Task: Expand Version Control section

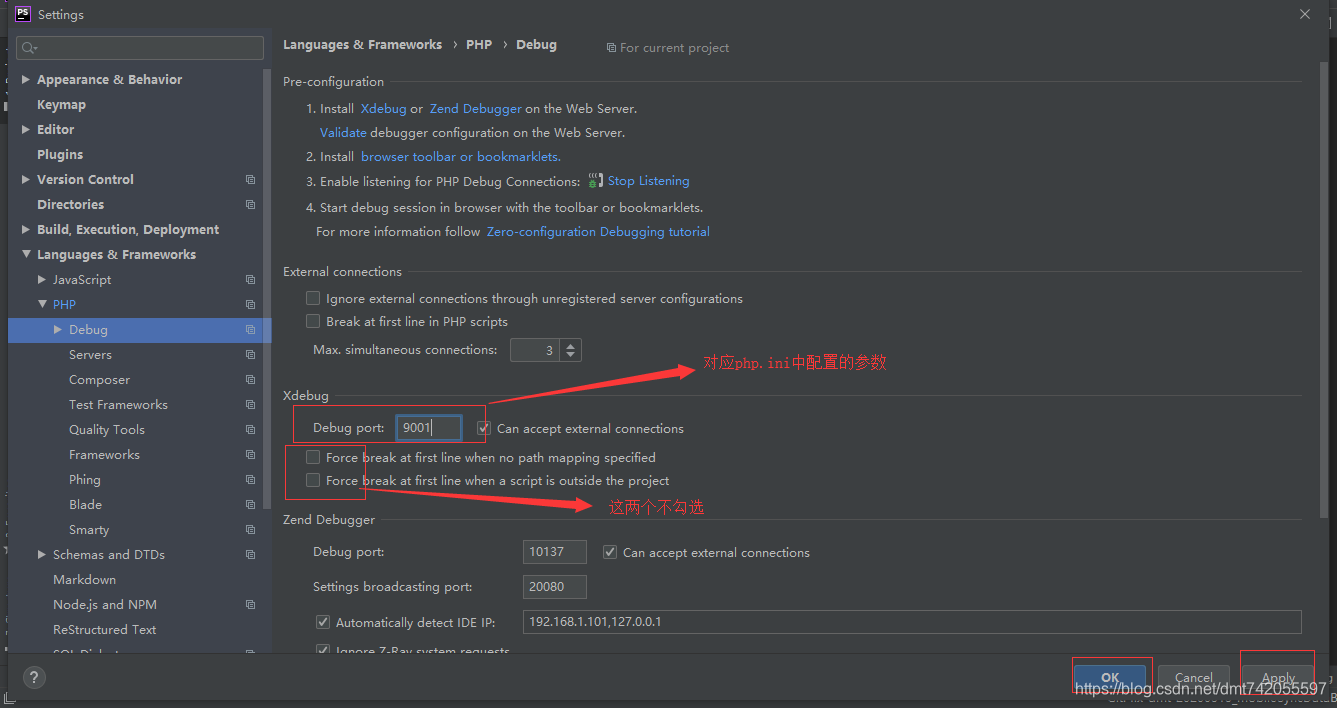Action: [x=26, y=180]
